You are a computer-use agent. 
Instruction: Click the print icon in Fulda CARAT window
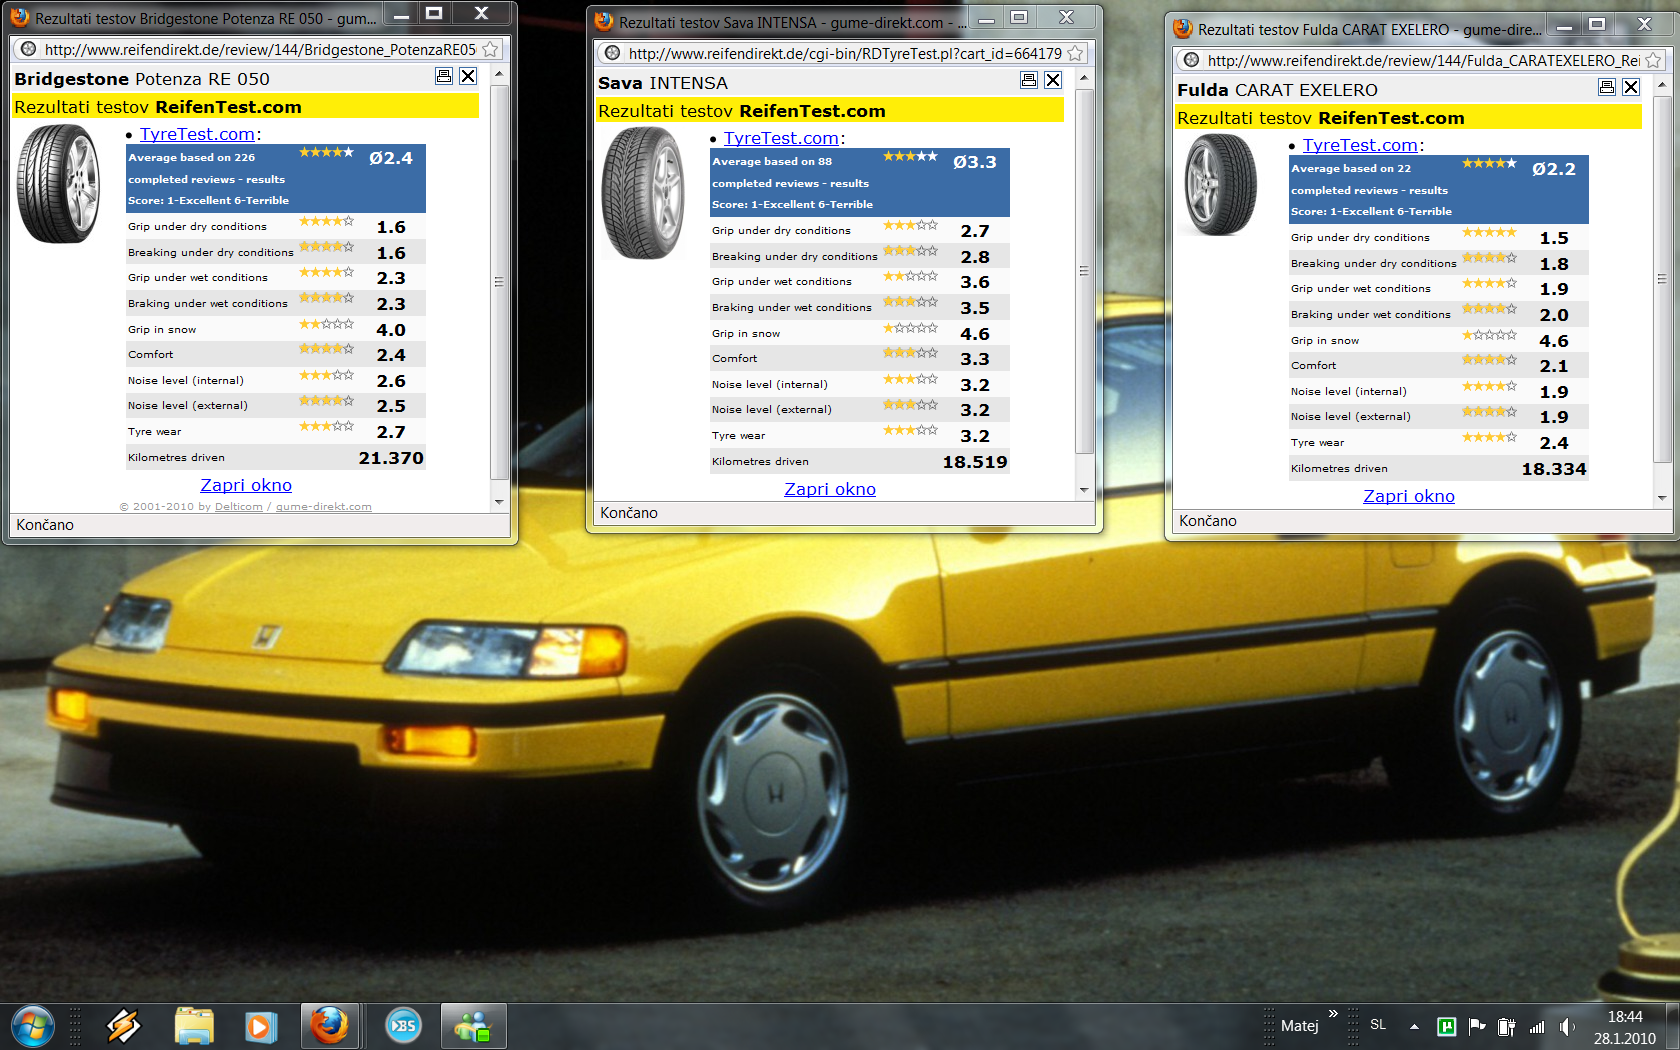click(1607, 87)
